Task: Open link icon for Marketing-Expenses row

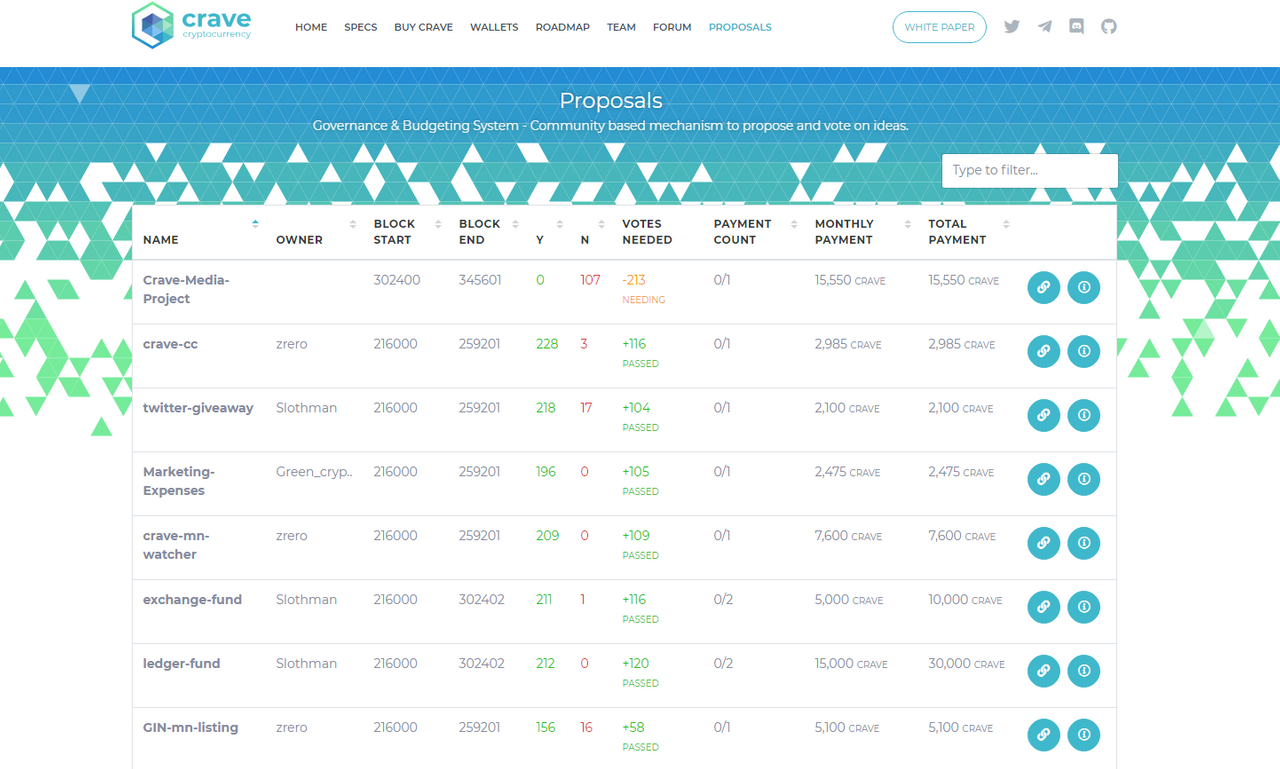Action: (x=1043, y=479)
